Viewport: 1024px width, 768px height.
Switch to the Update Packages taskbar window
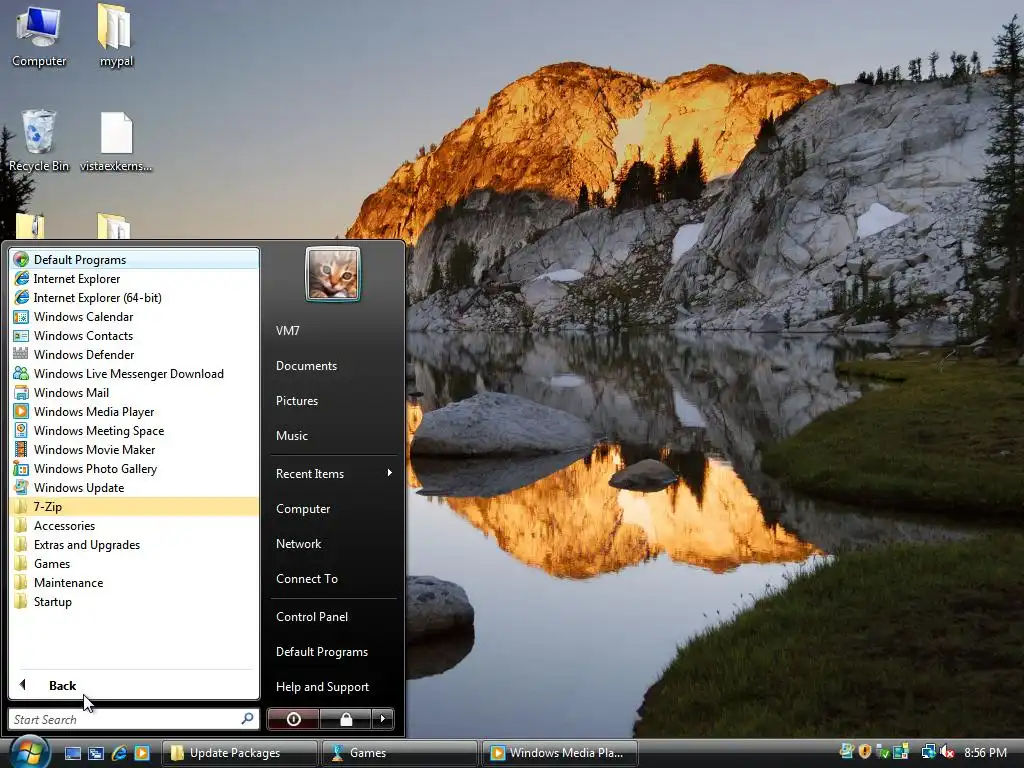pyautogui.click(x=239, y=753)
